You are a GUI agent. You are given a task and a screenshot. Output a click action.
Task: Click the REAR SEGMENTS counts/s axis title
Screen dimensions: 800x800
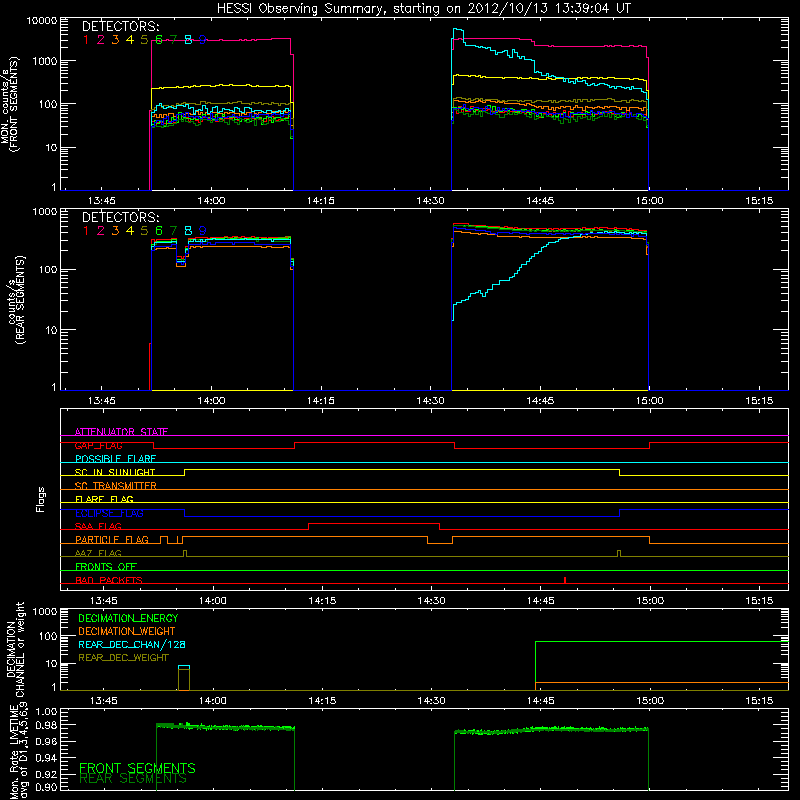point(16,300)
